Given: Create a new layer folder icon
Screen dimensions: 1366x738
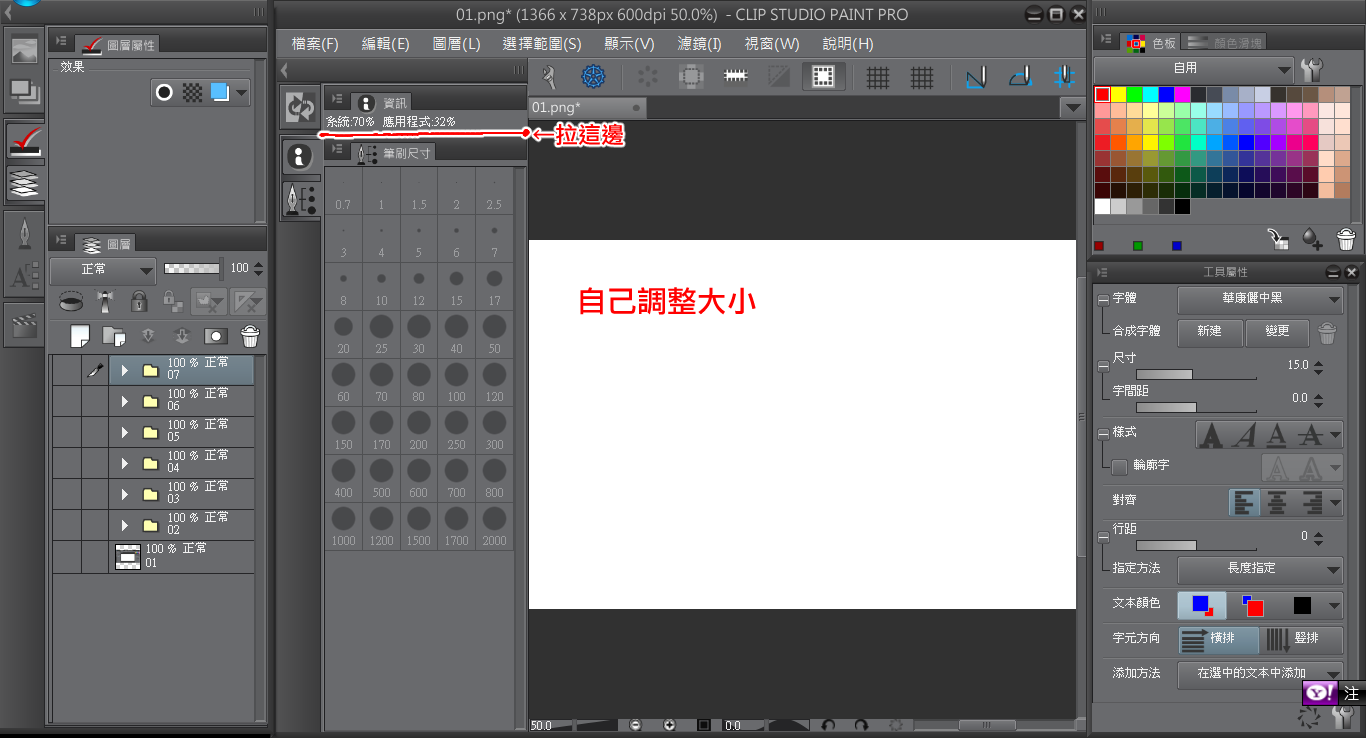Looking at the screenshot, I should (114, 336).
